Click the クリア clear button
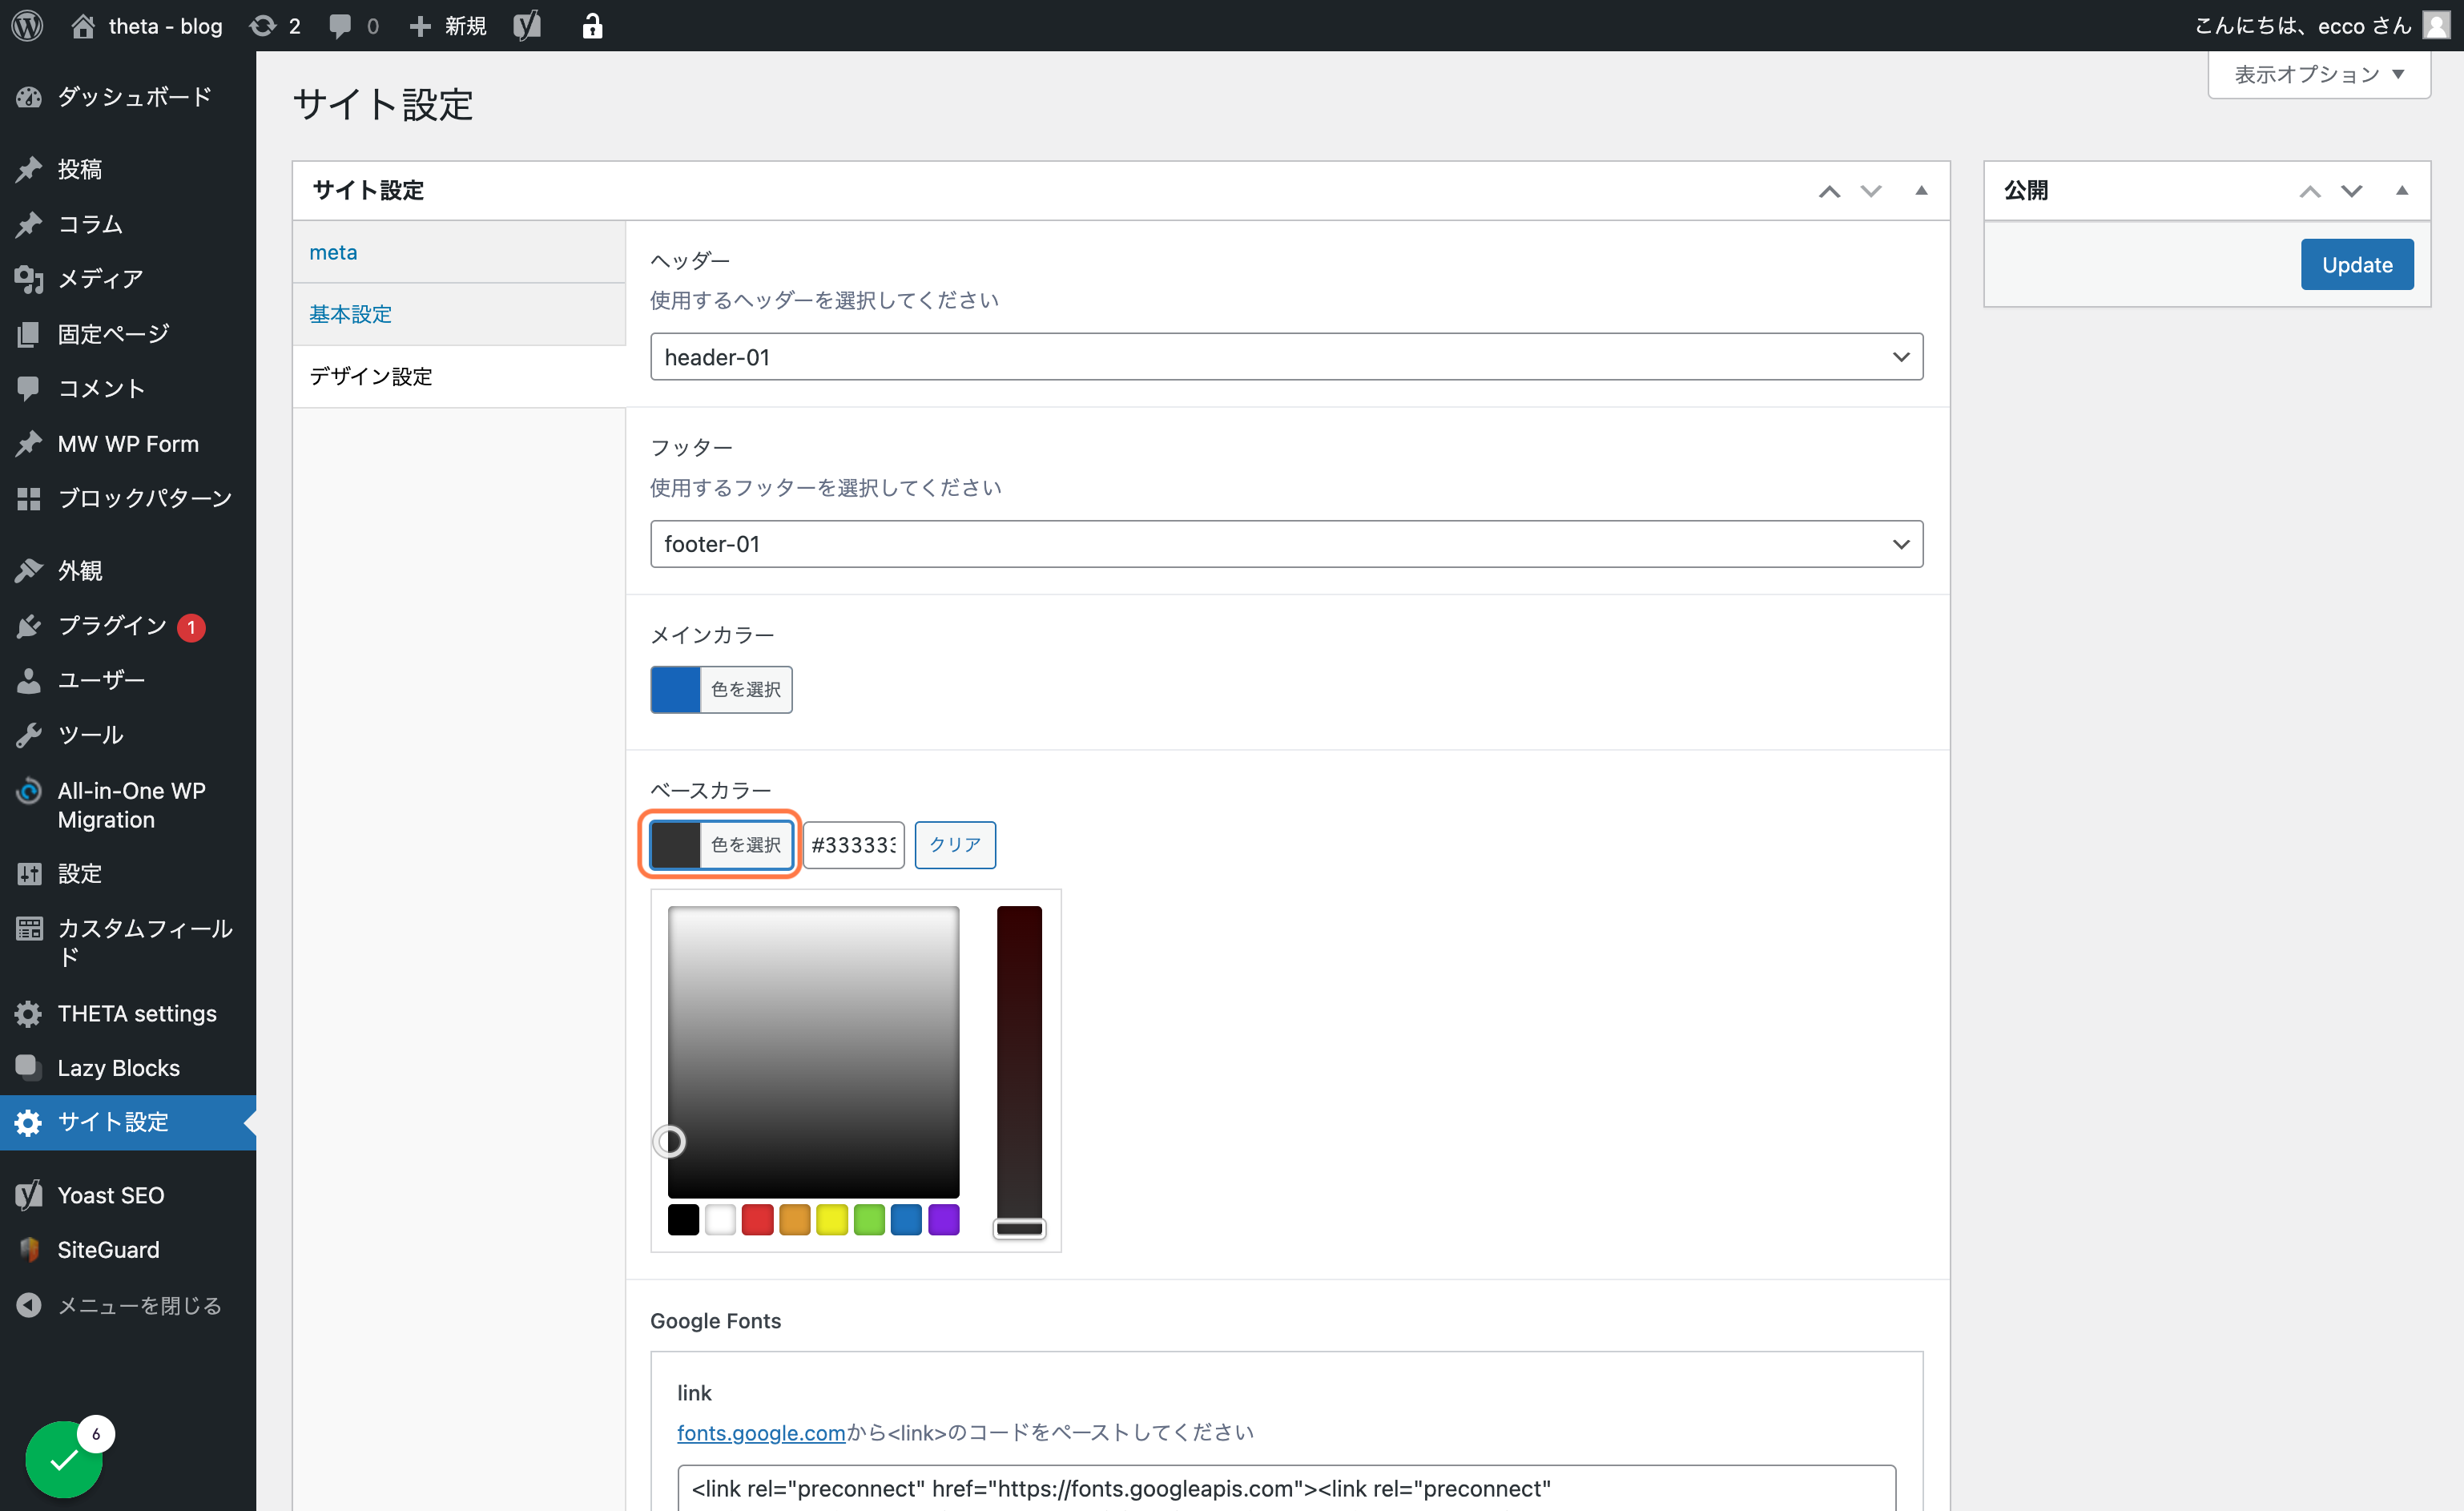2464x1511 pixels. pos(955,845)
